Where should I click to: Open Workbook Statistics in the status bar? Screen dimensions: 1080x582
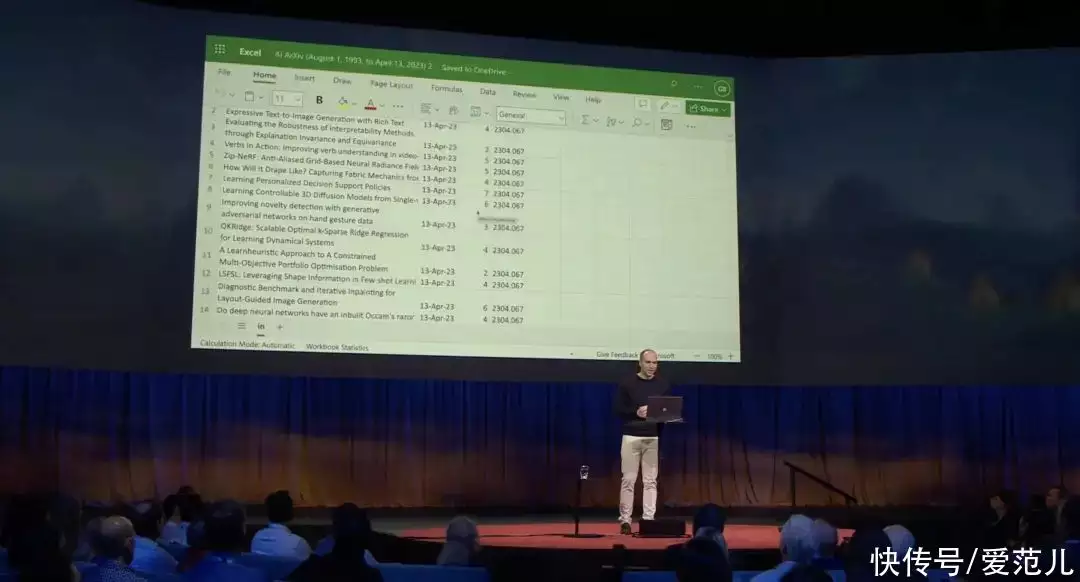click(x=337, y=347)
